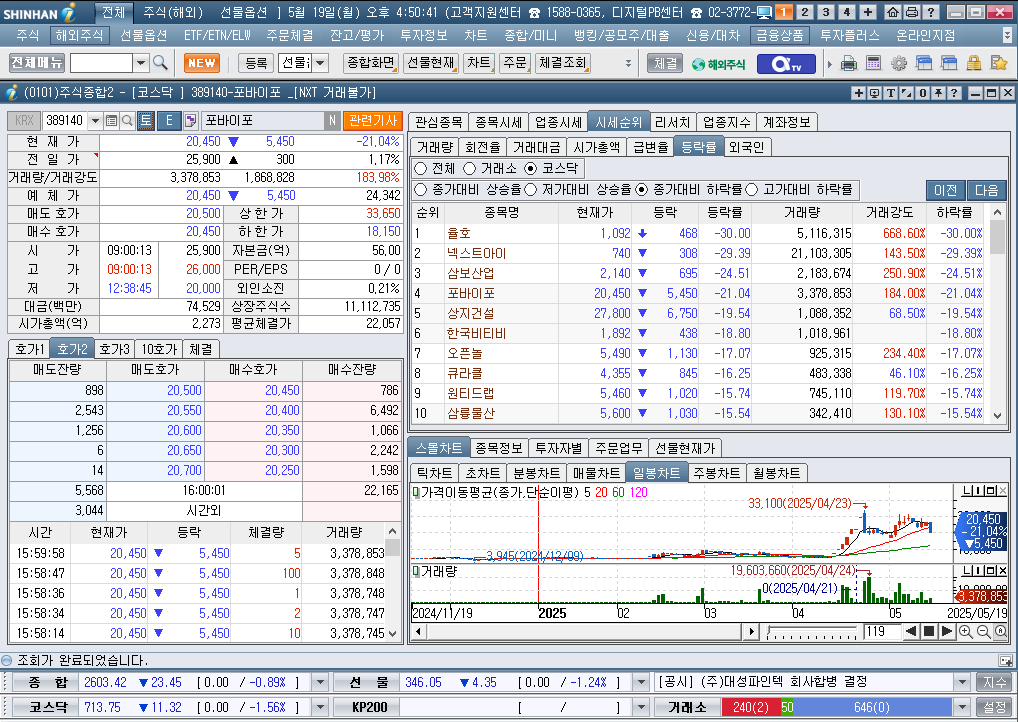Click the T font icon in window title bar
The height and width of the screenshot is (722, 1018).
point(891,93)
